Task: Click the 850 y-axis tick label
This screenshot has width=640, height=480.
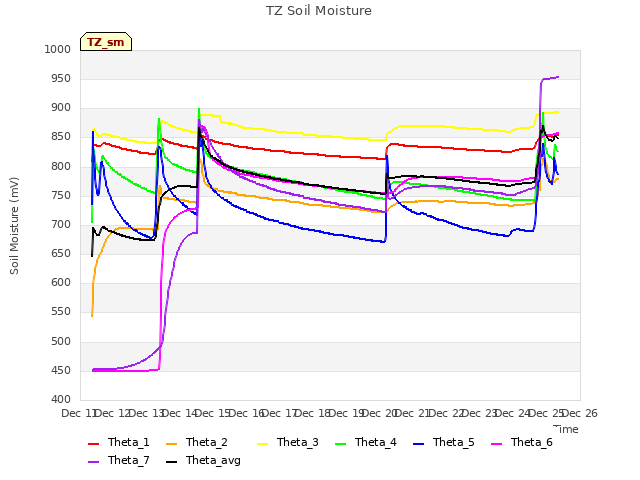Action: [61, 137]
